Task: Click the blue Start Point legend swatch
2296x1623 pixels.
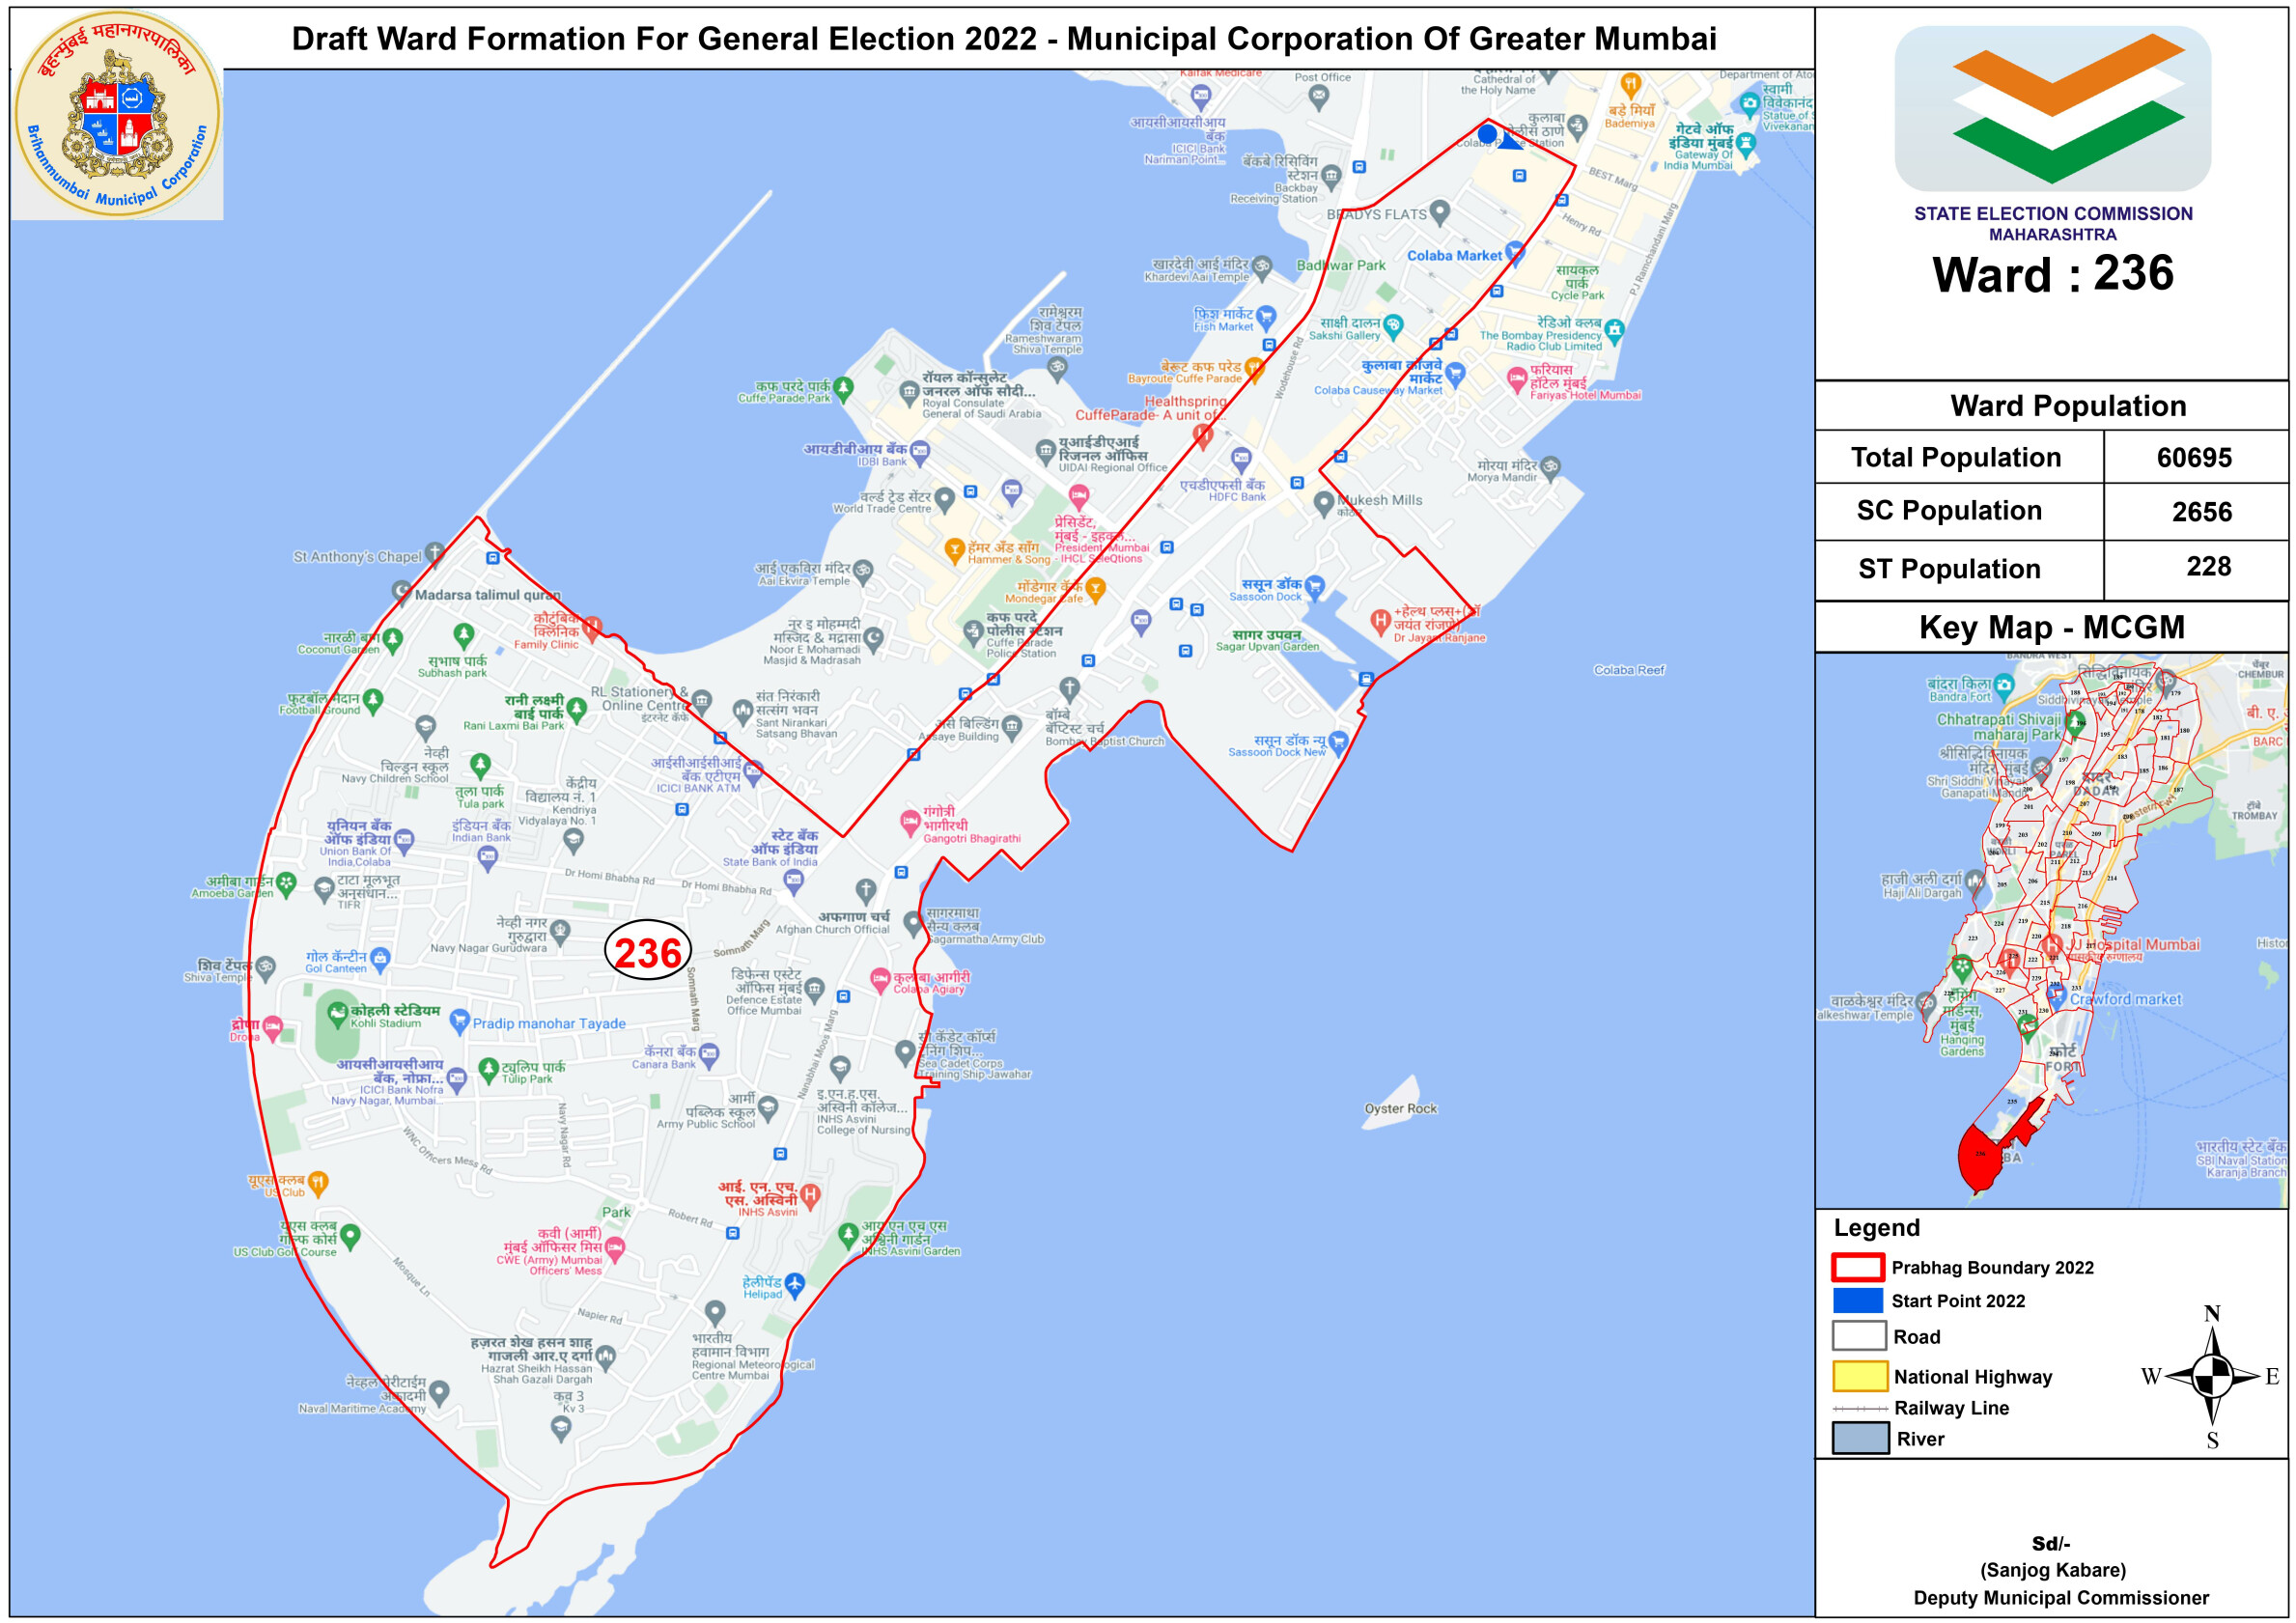Action: click(1858, 1300)
